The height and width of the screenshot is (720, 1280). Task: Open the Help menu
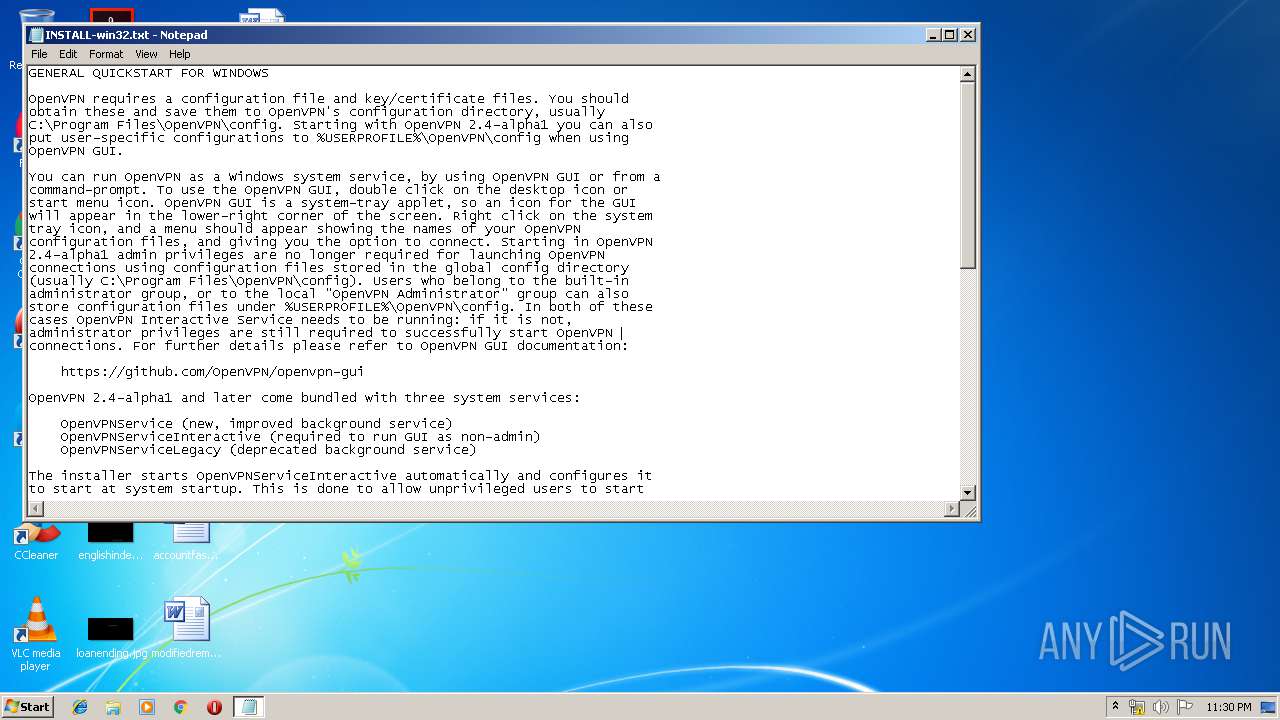(180, 54)
